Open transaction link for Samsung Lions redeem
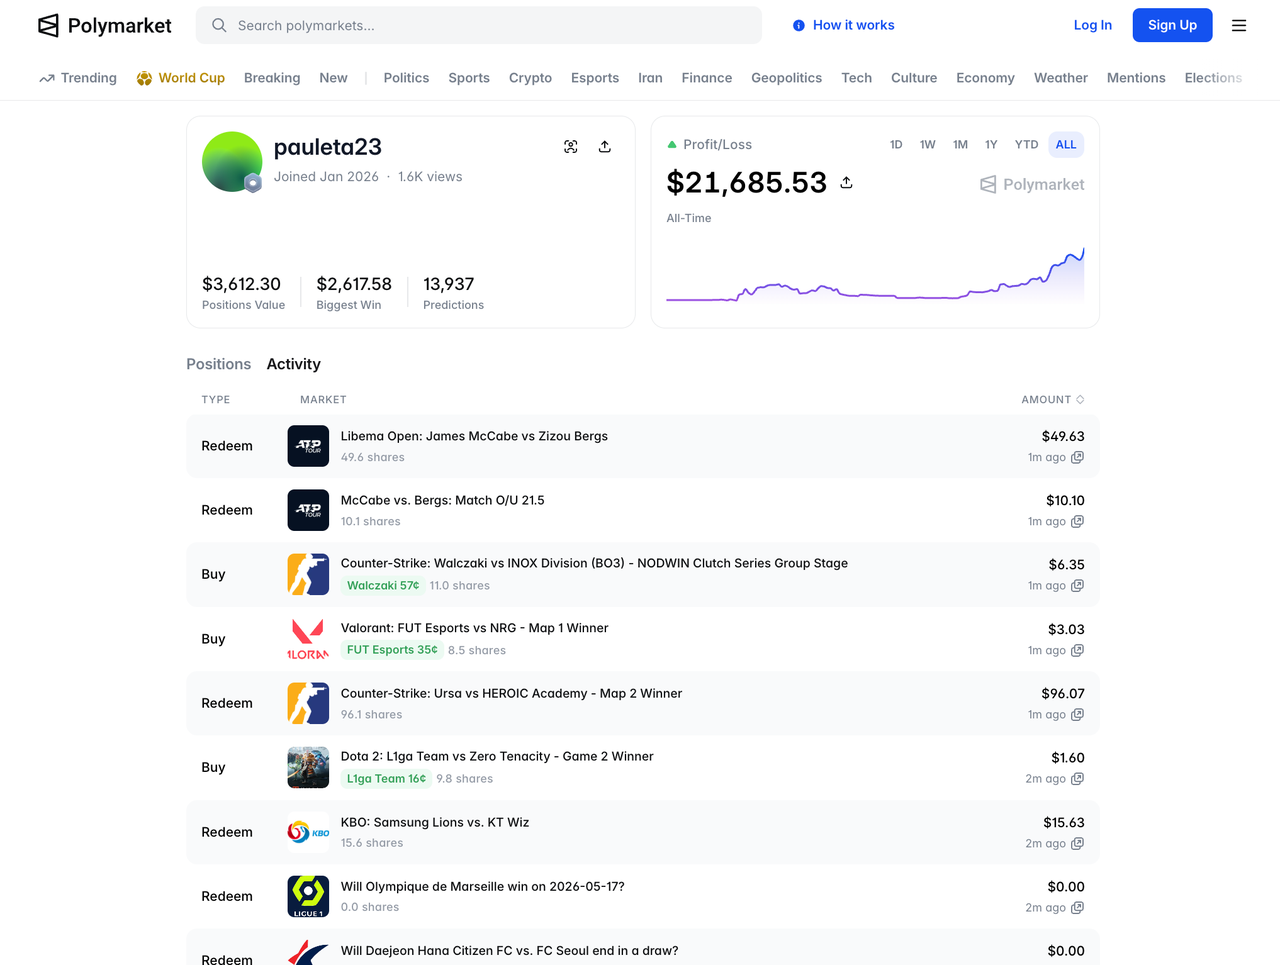This screenshot has height=965, width=1280. pos(1077,843)
